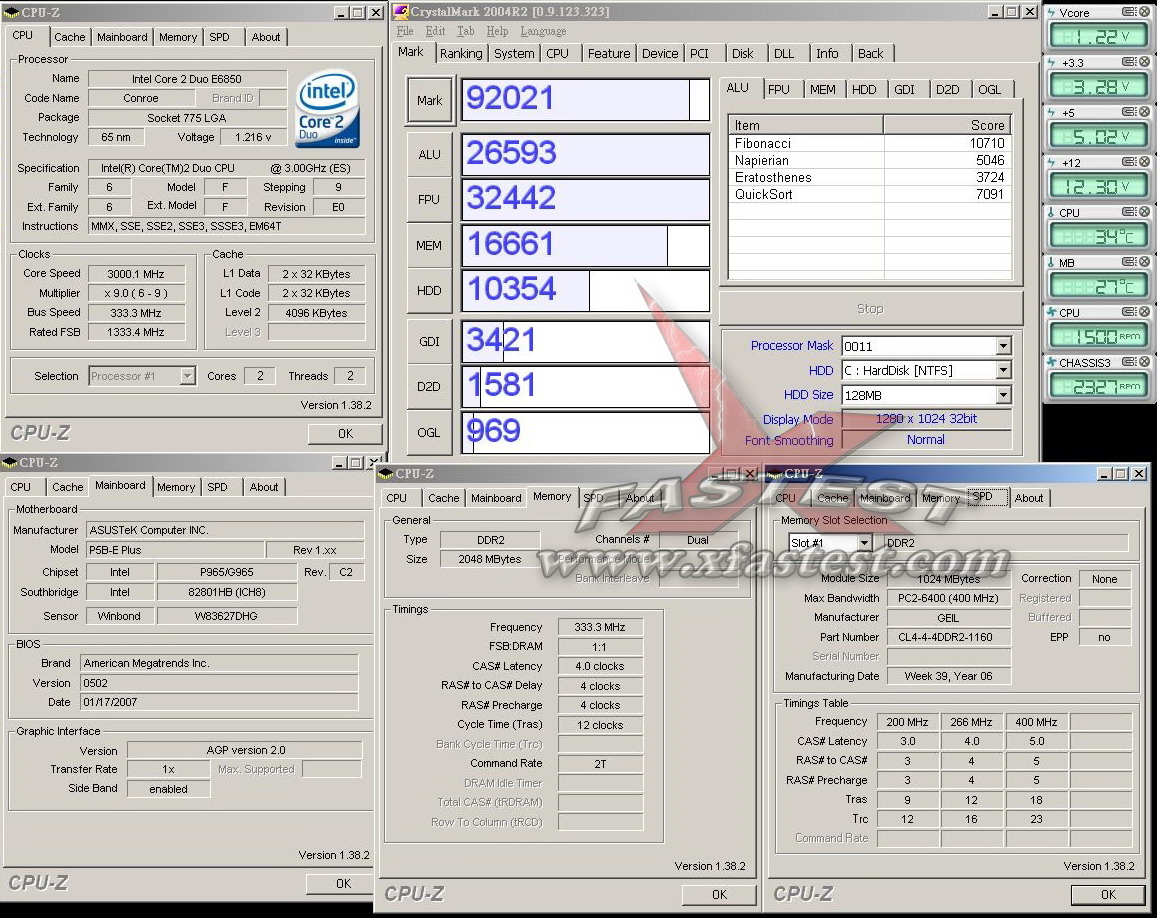Expand the Processor Mask dropdown
Viewport: 1157px width, 918px height.
click(1003, 346)
